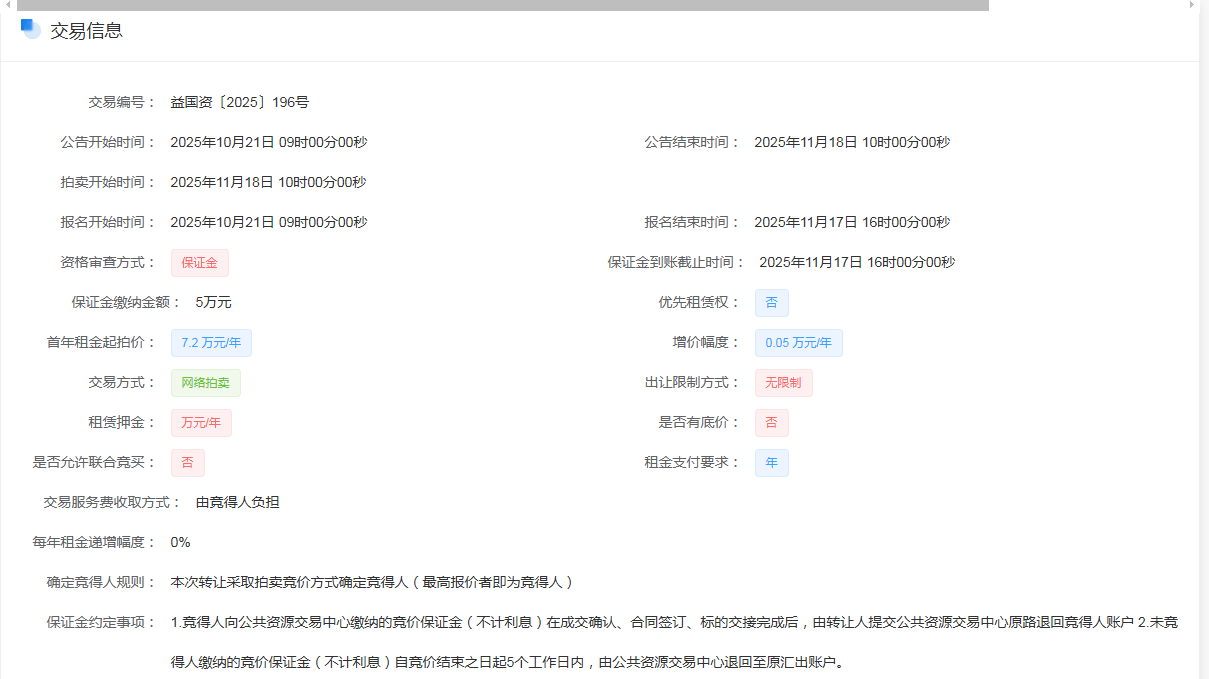Click the 5万元 deposit amount value

point(213,302)
